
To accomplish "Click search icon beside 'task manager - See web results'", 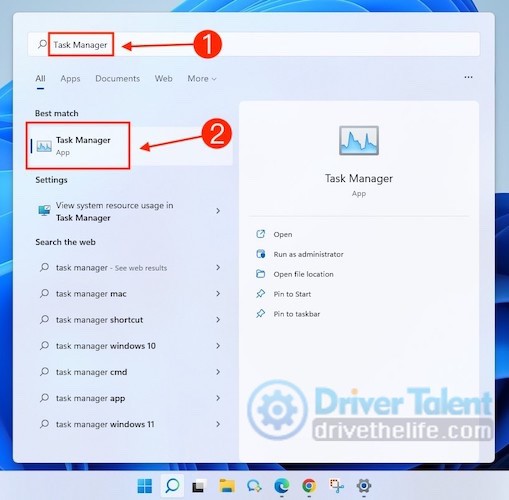I will click(44, 267).
